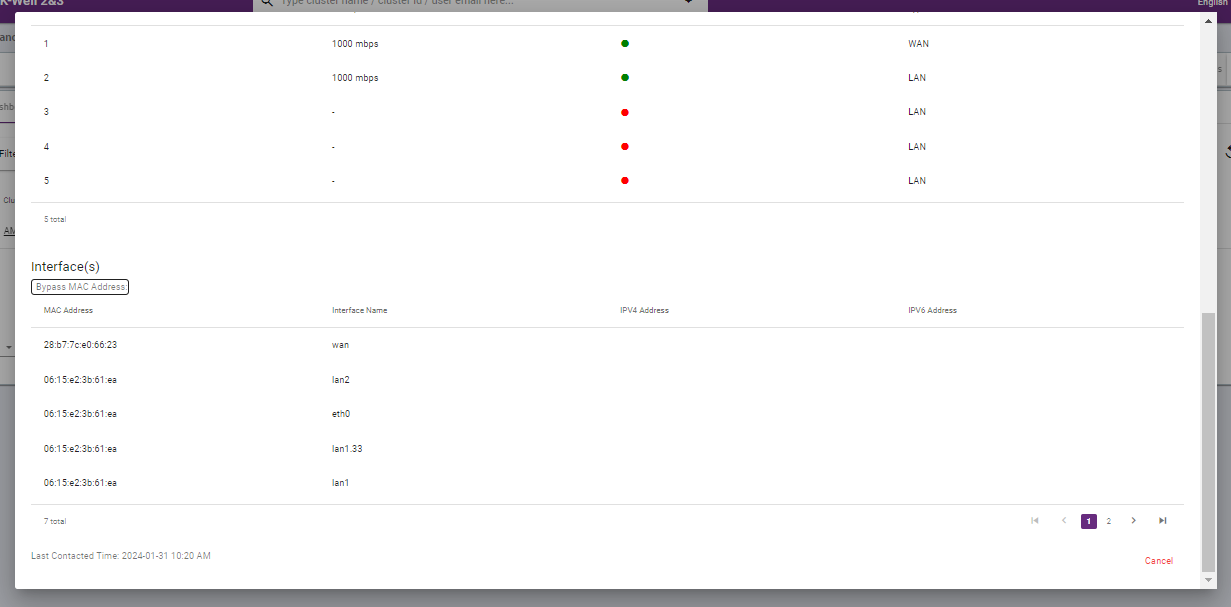This screenshot has height=607, width=1231.
Task: Click the Interface(s) section heading
Action: [x=65, y=266]
